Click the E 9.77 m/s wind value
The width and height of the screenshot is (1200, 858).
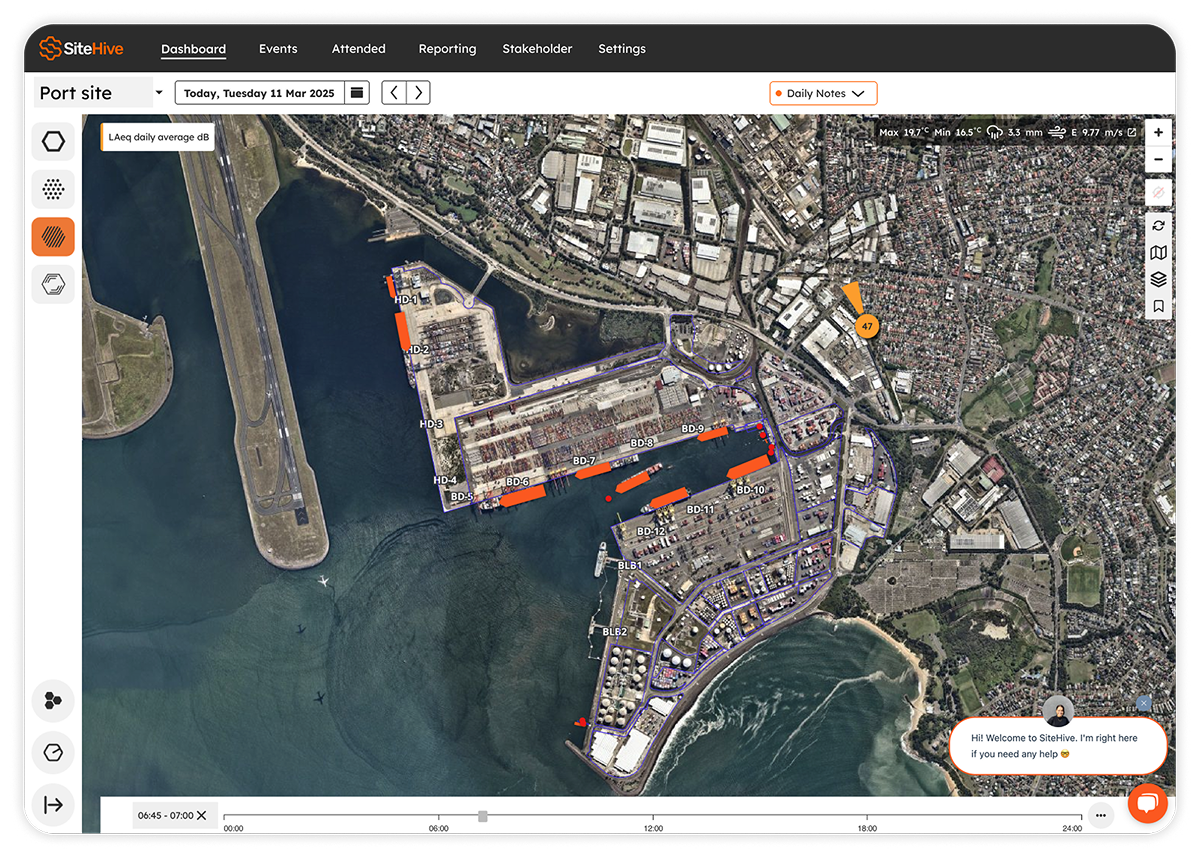coord(1096,132)
